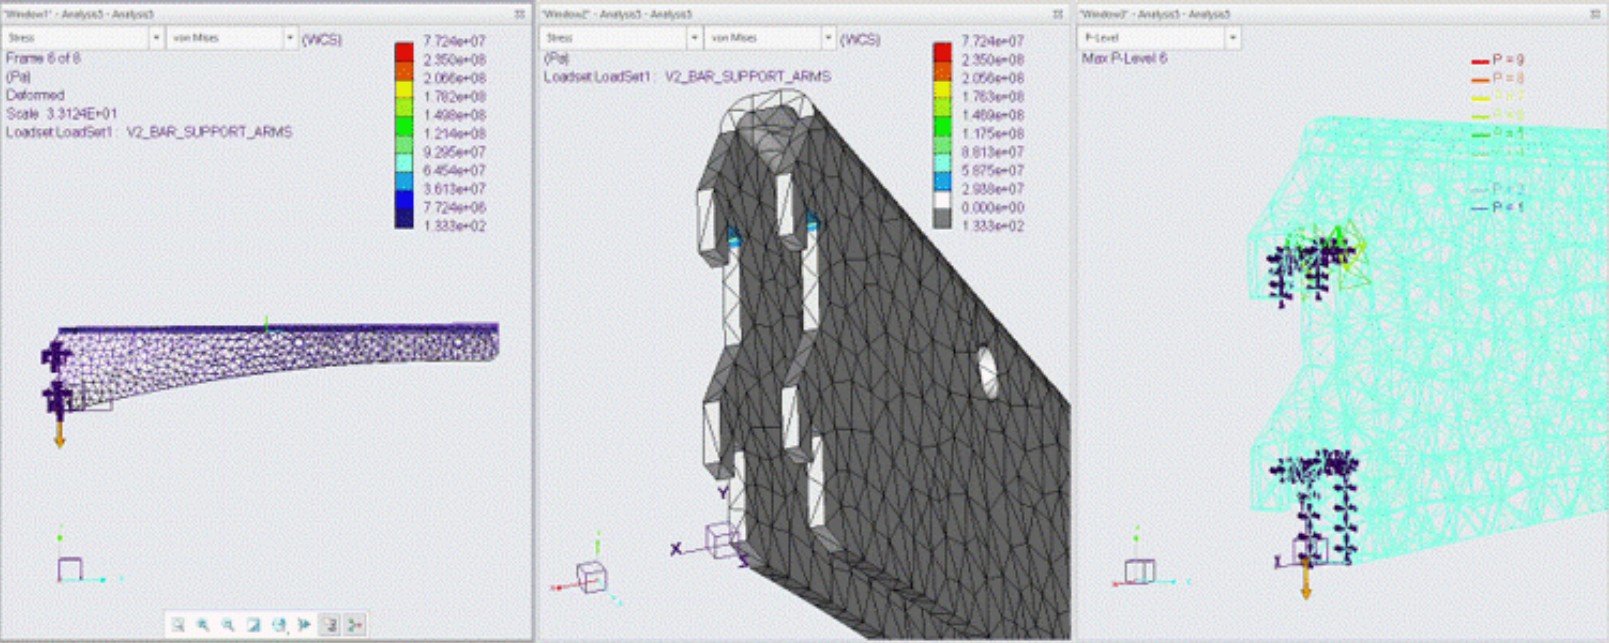Click the Window1 title bar text
The image size is (1609, 643).
point(79,14)
